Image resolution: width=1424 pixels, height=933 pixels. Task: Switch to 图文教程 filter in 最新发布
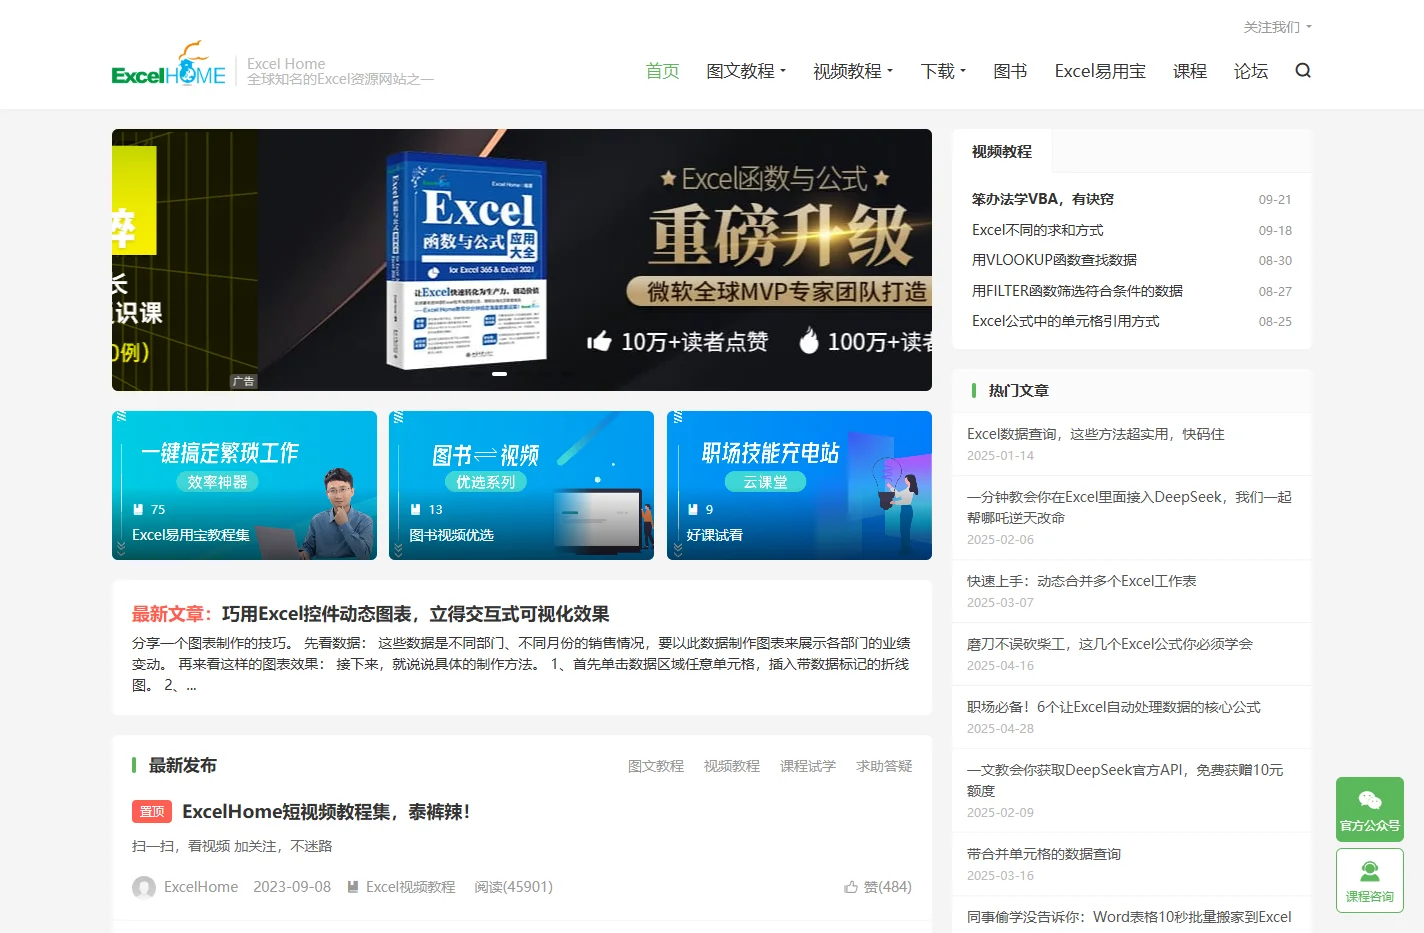pos(656,766)
